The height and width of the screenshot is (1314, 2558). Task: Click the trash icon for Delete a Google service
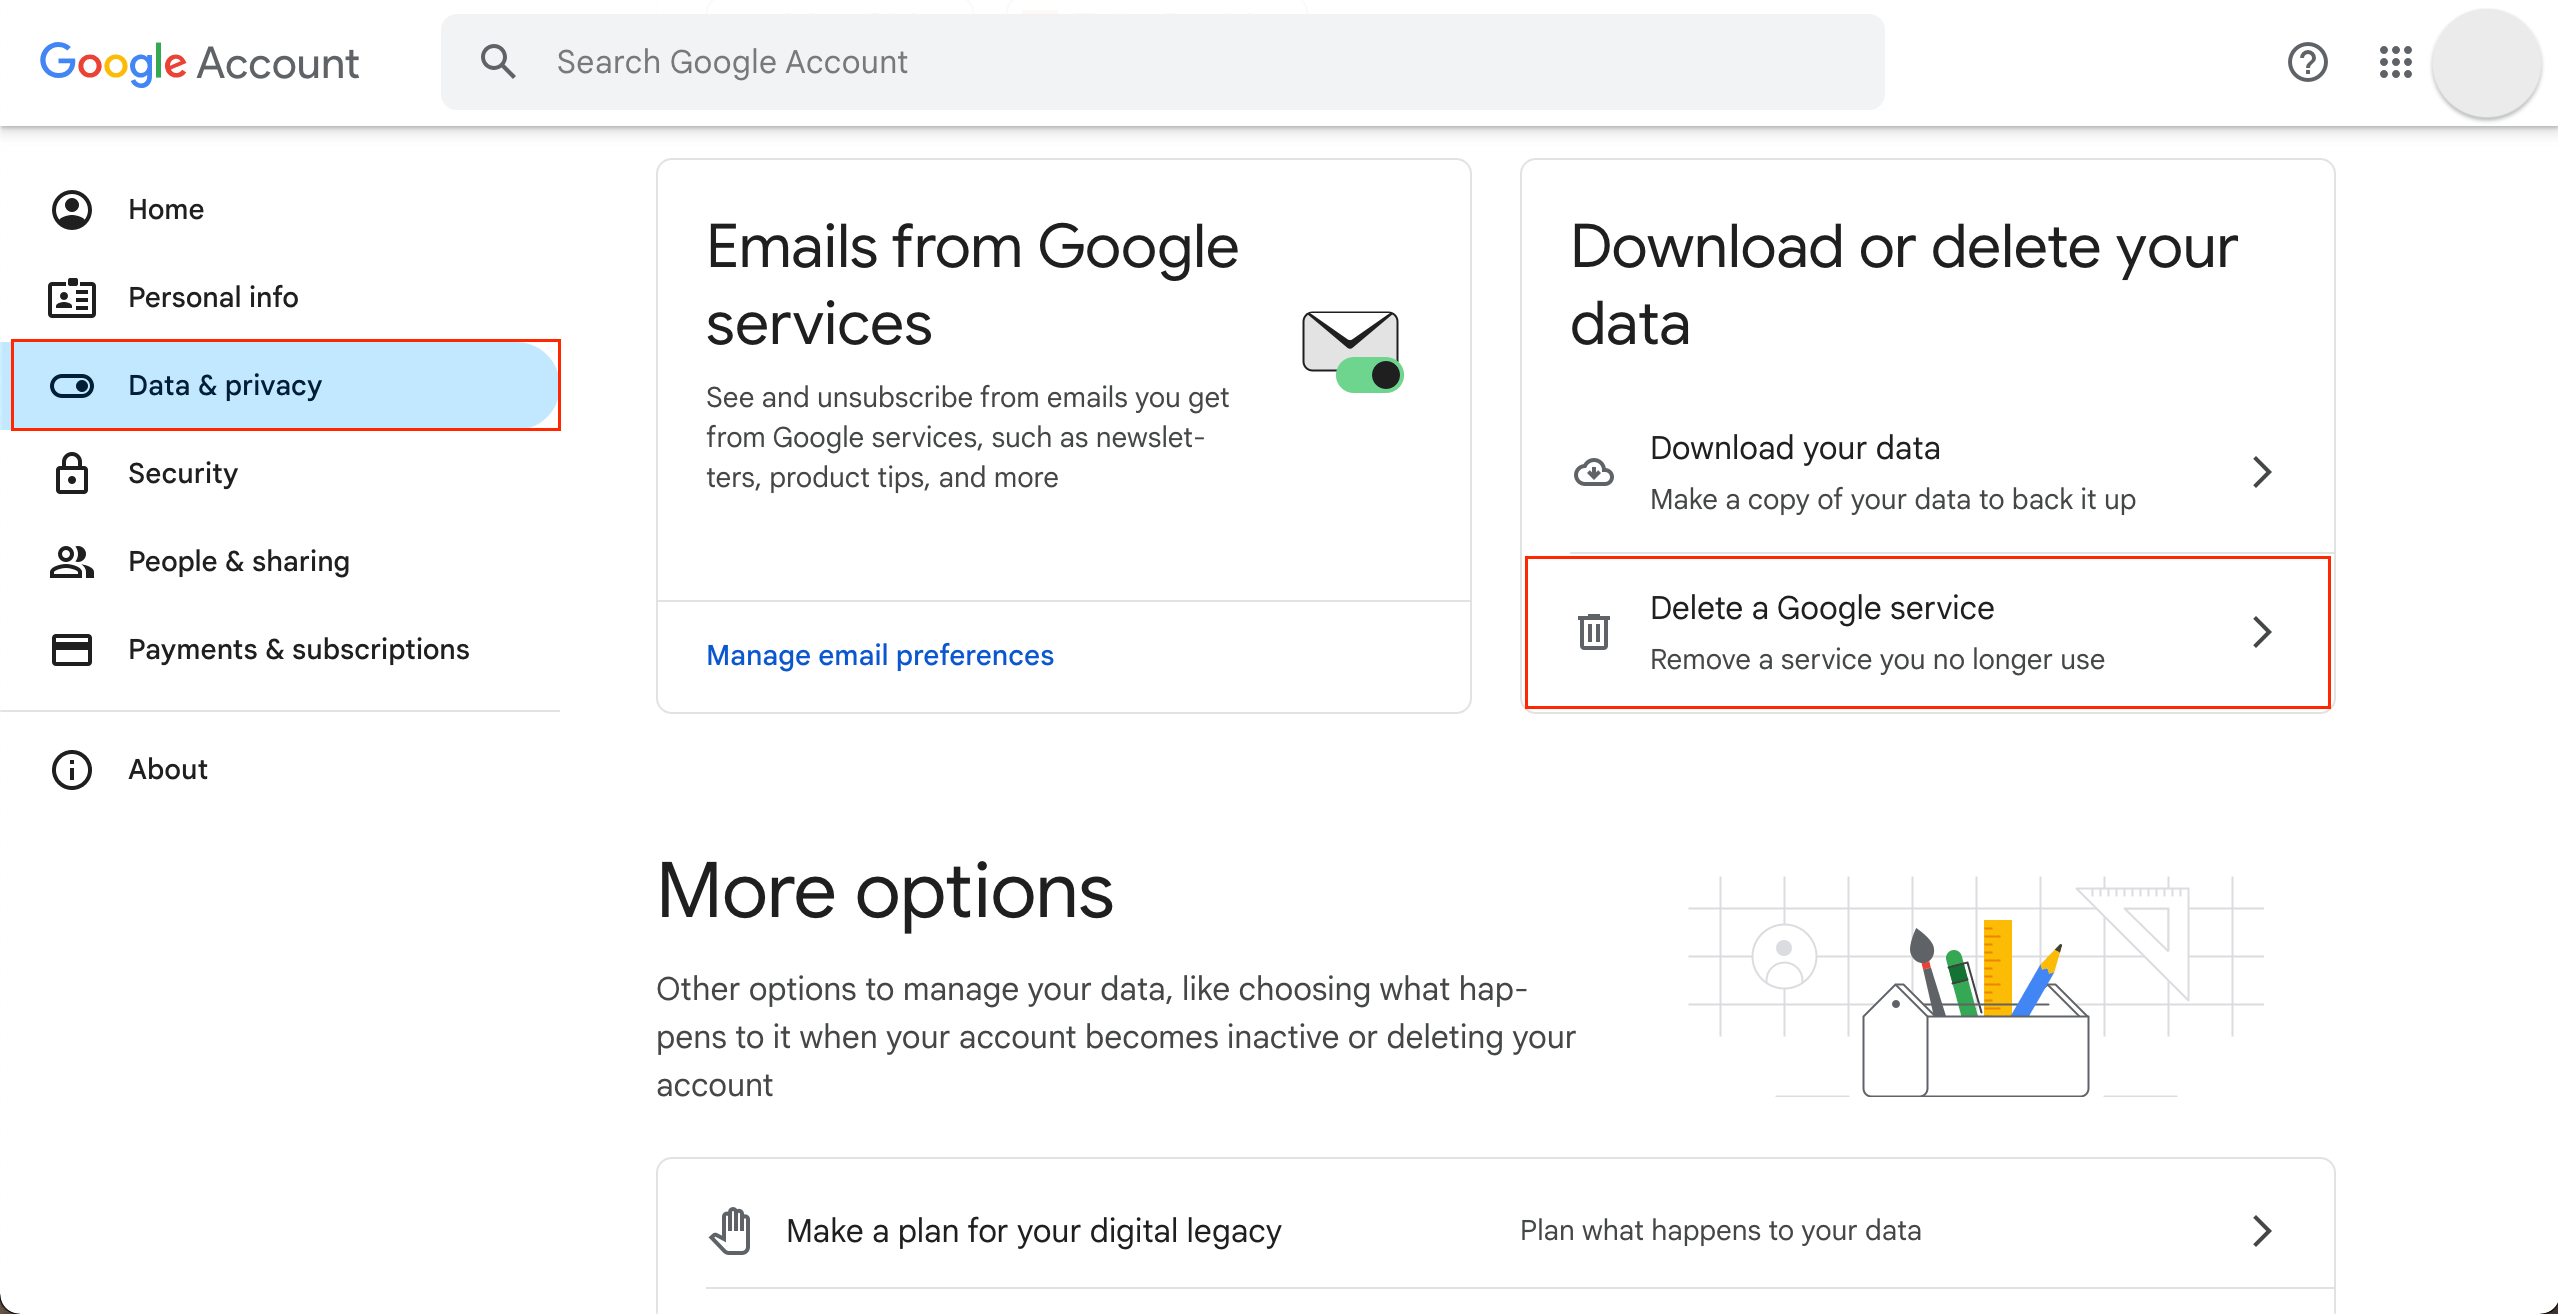click(x=1591, y=632)
